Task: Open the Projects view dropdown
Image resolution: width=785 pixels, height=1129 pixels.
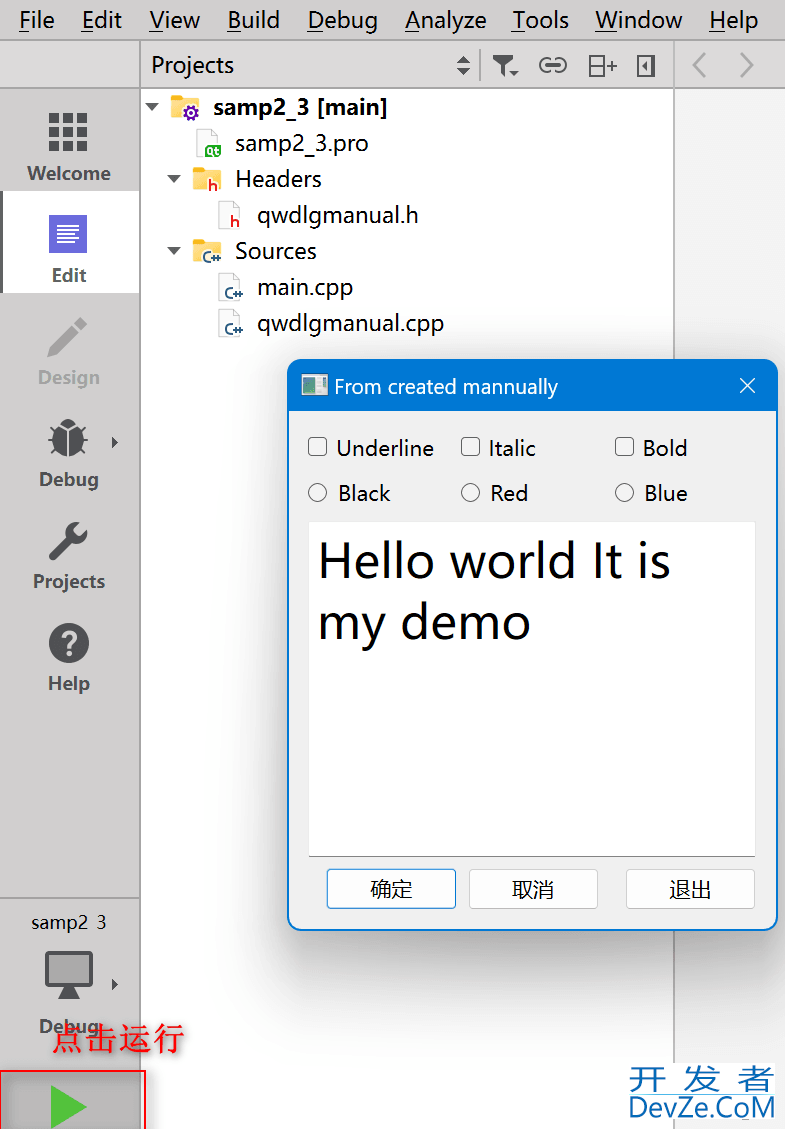Action: click(463, 66)
